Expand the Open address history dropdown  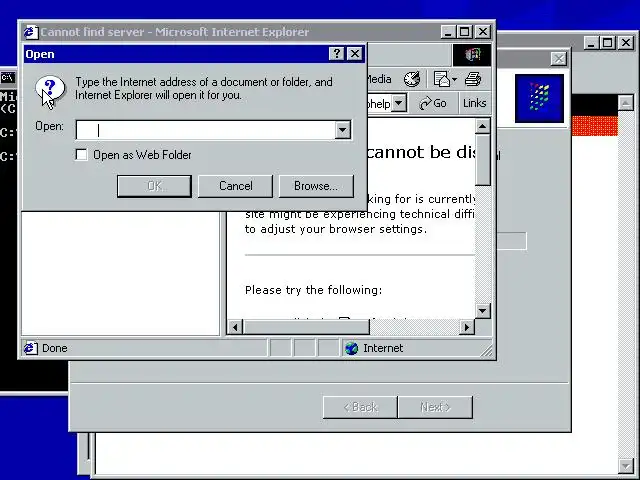[343, 130]
